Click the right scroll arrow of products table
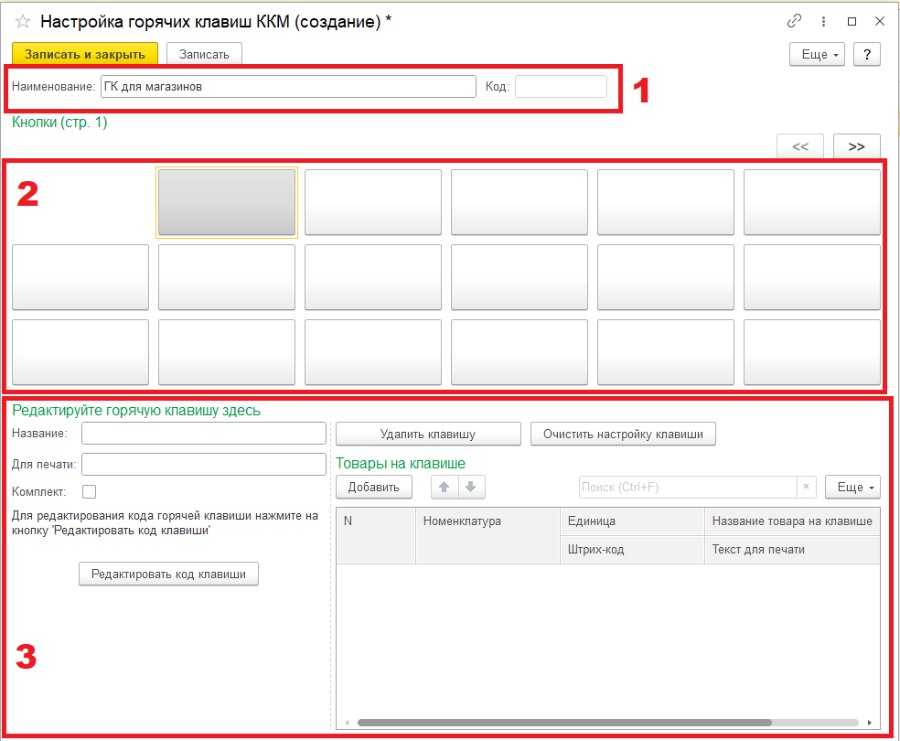Viewport: 900px width, 741px height. click(870, 723)
